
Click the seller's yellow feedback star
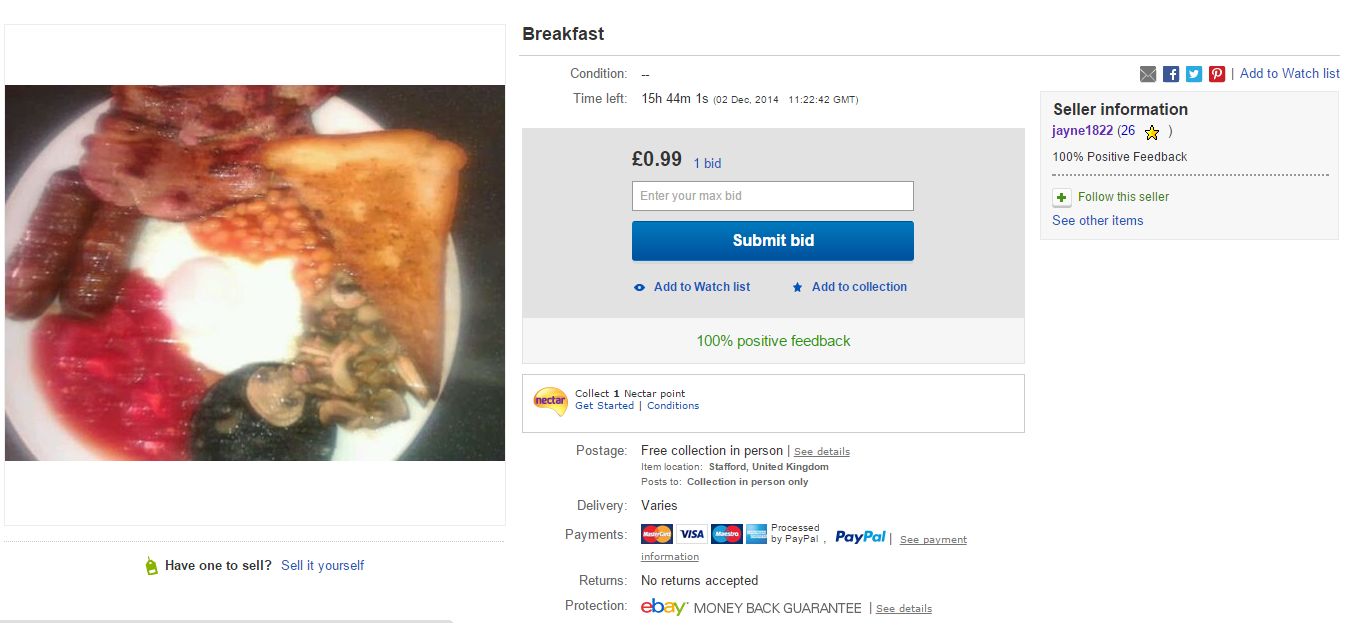[1152, 132]
